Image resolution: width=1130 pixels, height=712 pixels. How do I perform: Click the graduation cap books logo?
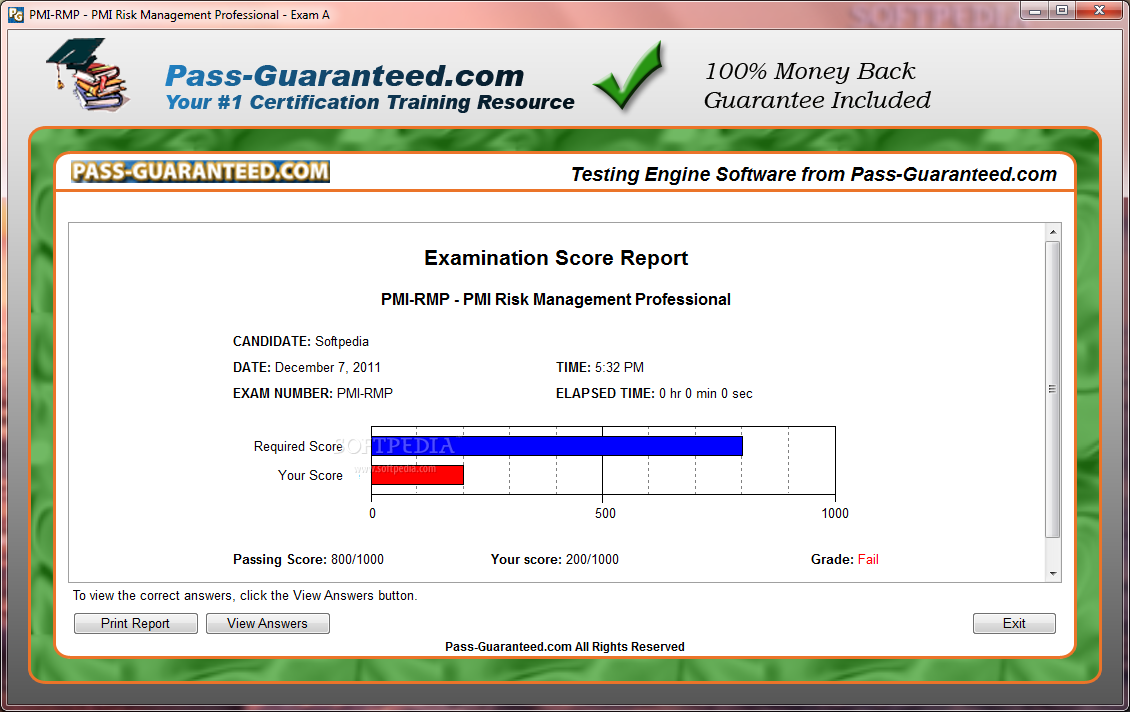(88, 74)
